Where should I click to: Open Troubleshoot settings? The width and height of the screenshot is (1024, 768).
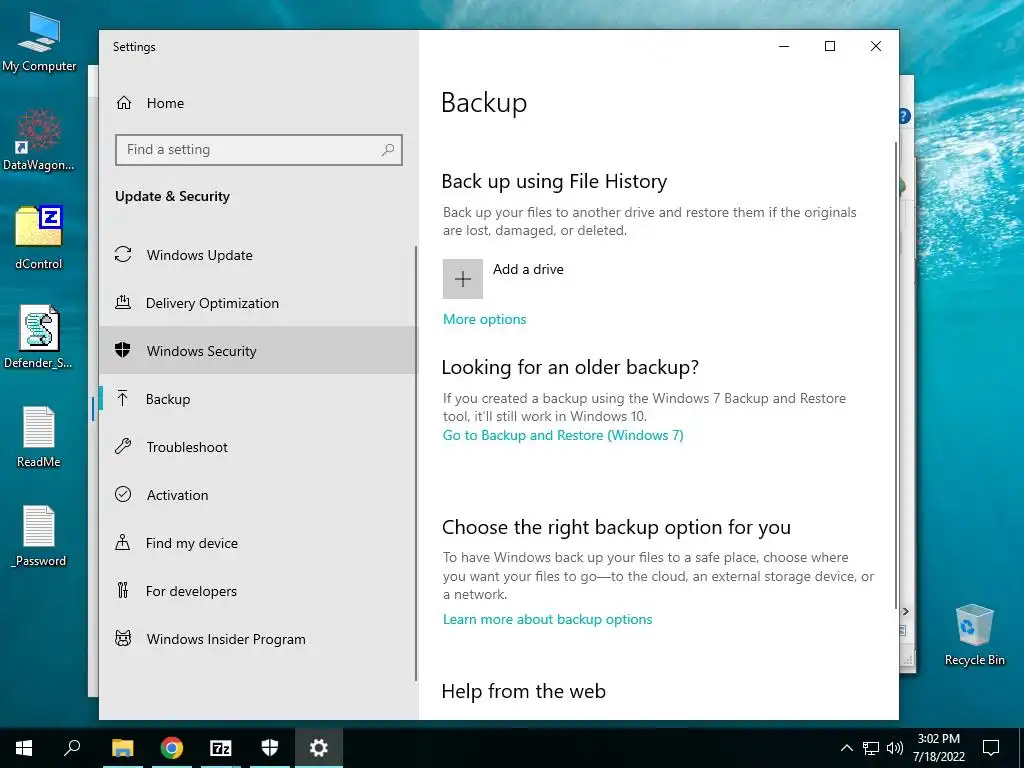coord(257,447)
